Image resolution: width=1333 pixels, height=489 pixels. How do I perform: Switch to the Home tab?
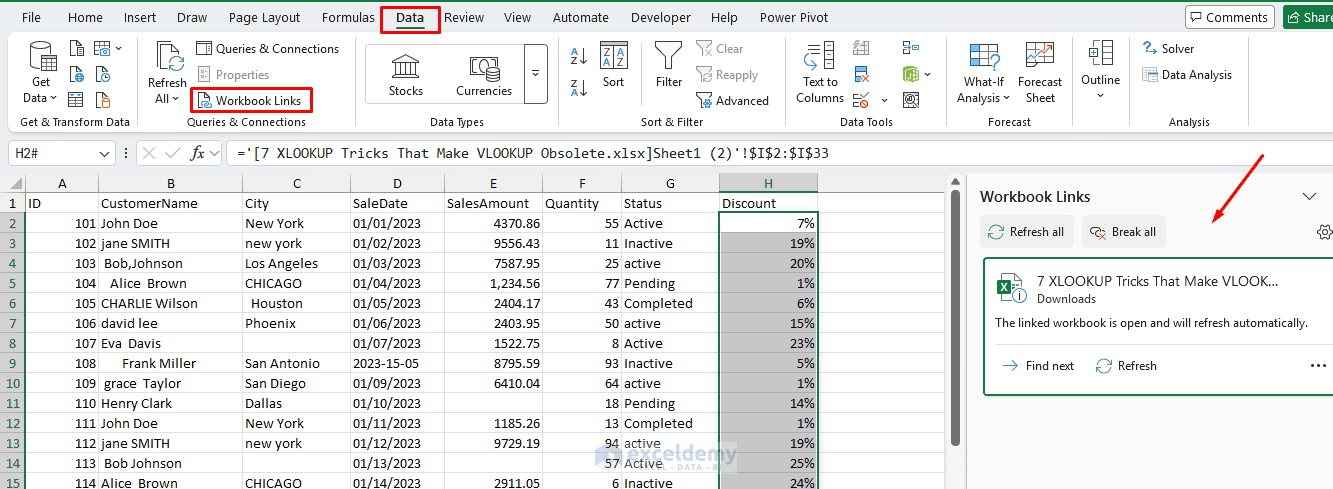(85, 17)
